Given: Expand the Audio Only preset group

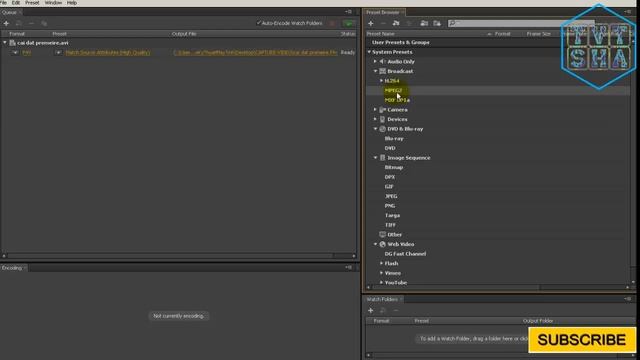Looking at the screenshot, I should tap(375, 61).
